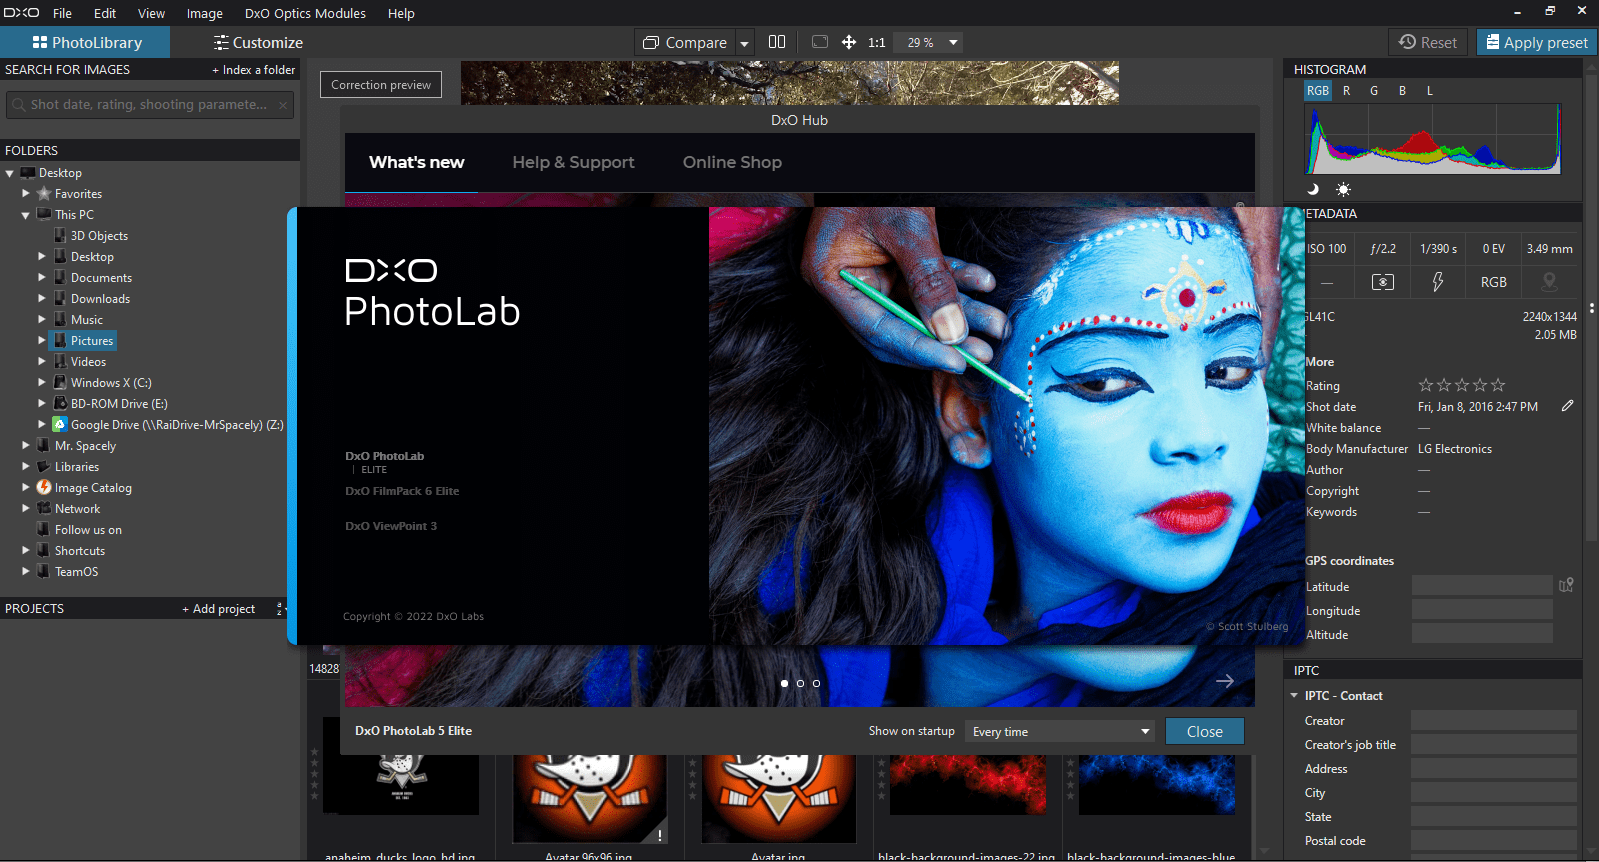1599x862 pixels.
Task: Select the hand move tool icon
Action: tap(849, 42)
